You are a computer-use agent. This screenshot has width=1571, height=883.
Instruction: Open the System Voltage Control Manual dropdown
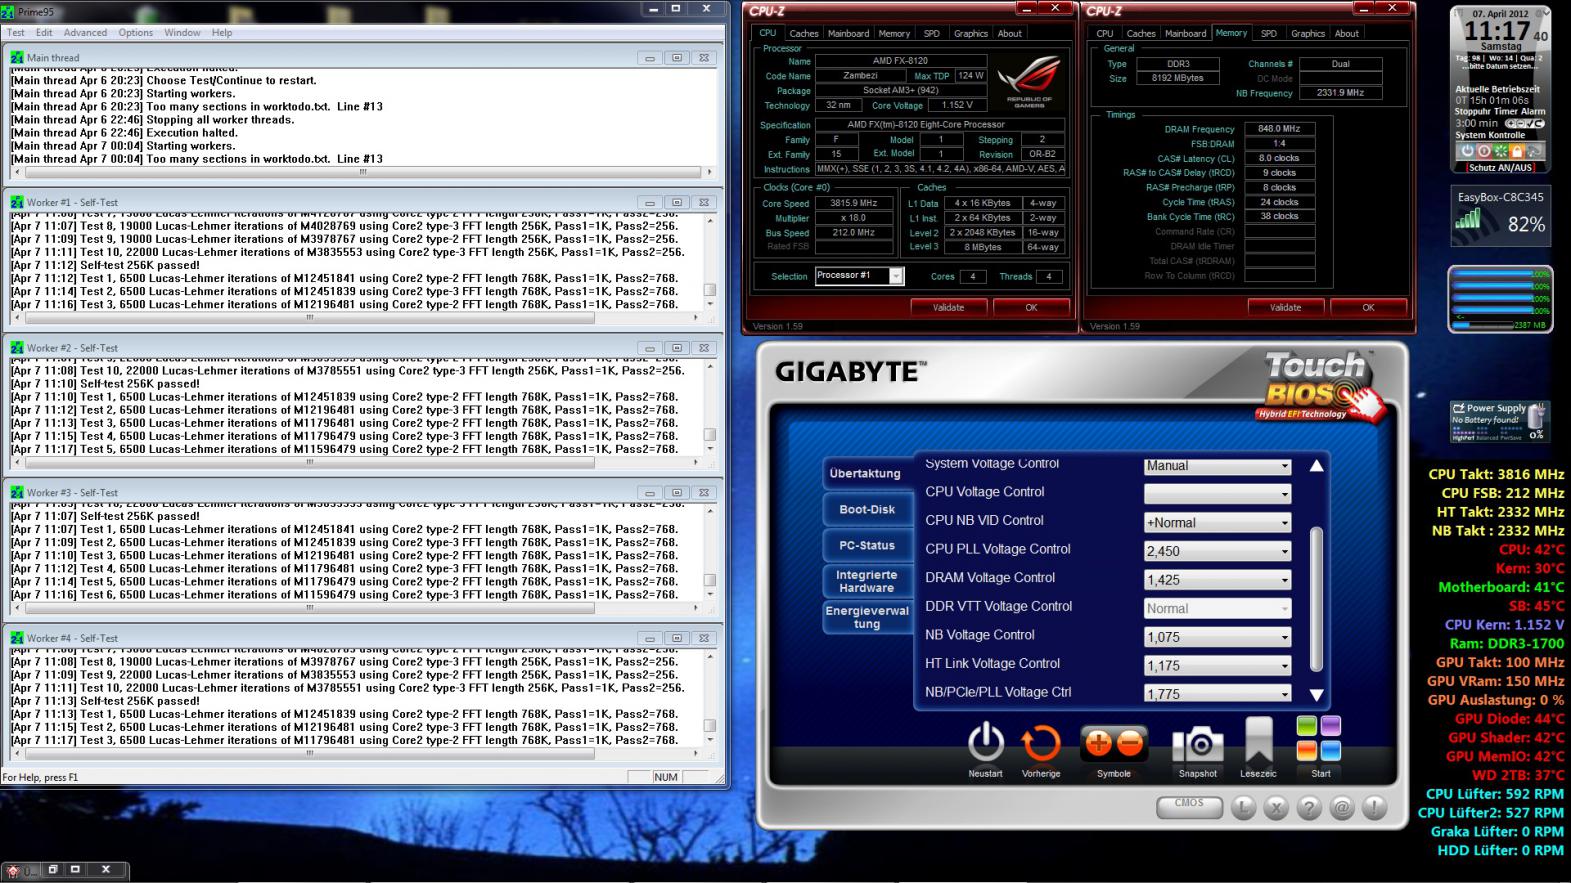[1217, 466]
